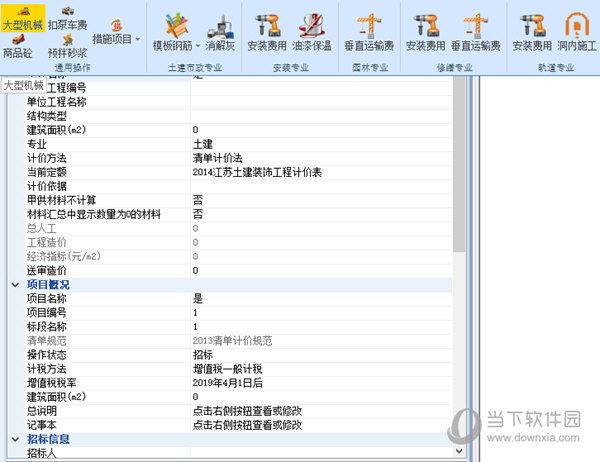Select the 当前定额 label
The height and width of the screenshot is (462, 600).
pyautogui.click(x=47, y=172)
